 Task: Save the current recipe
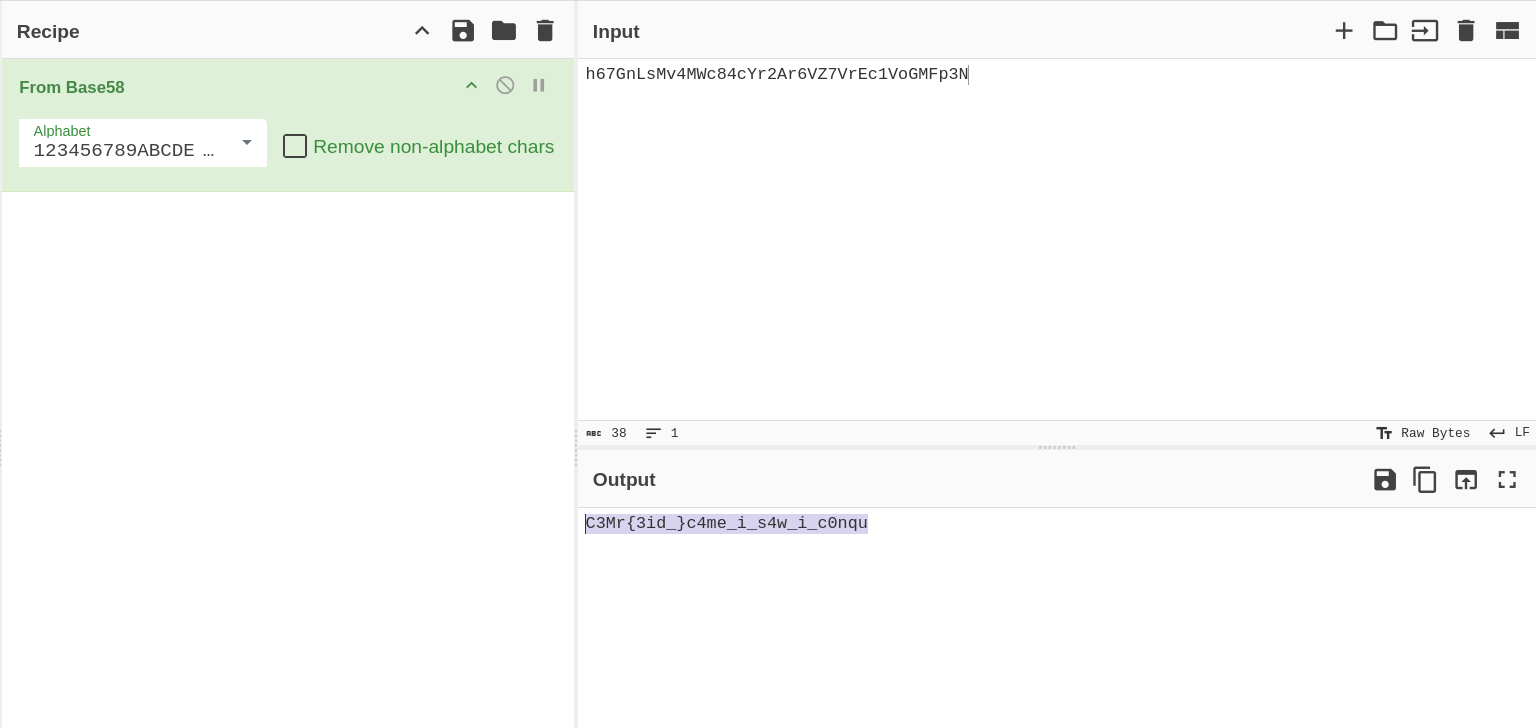[x=463, y=31]
